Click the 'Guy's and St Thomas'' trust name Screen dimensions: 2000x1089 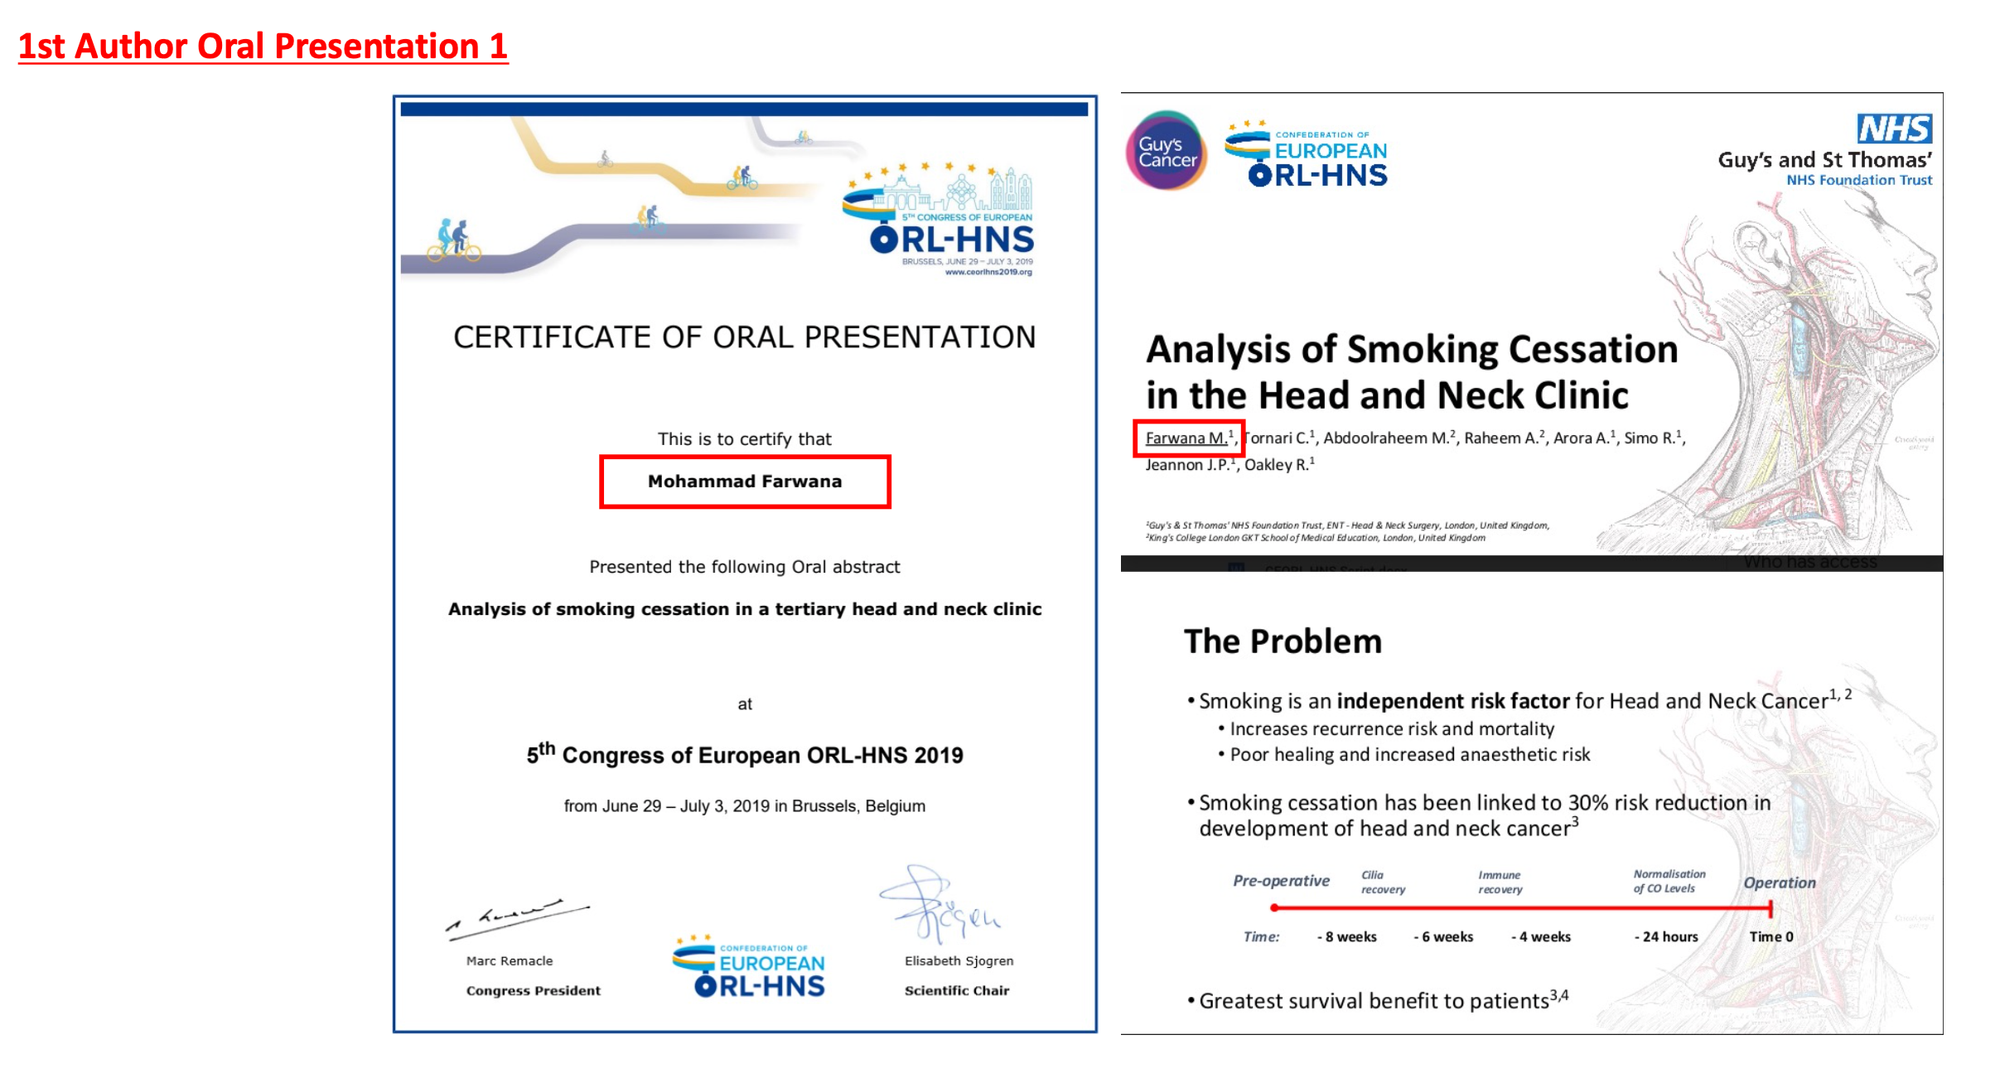pyautogui.click(x=1824, y=160)
